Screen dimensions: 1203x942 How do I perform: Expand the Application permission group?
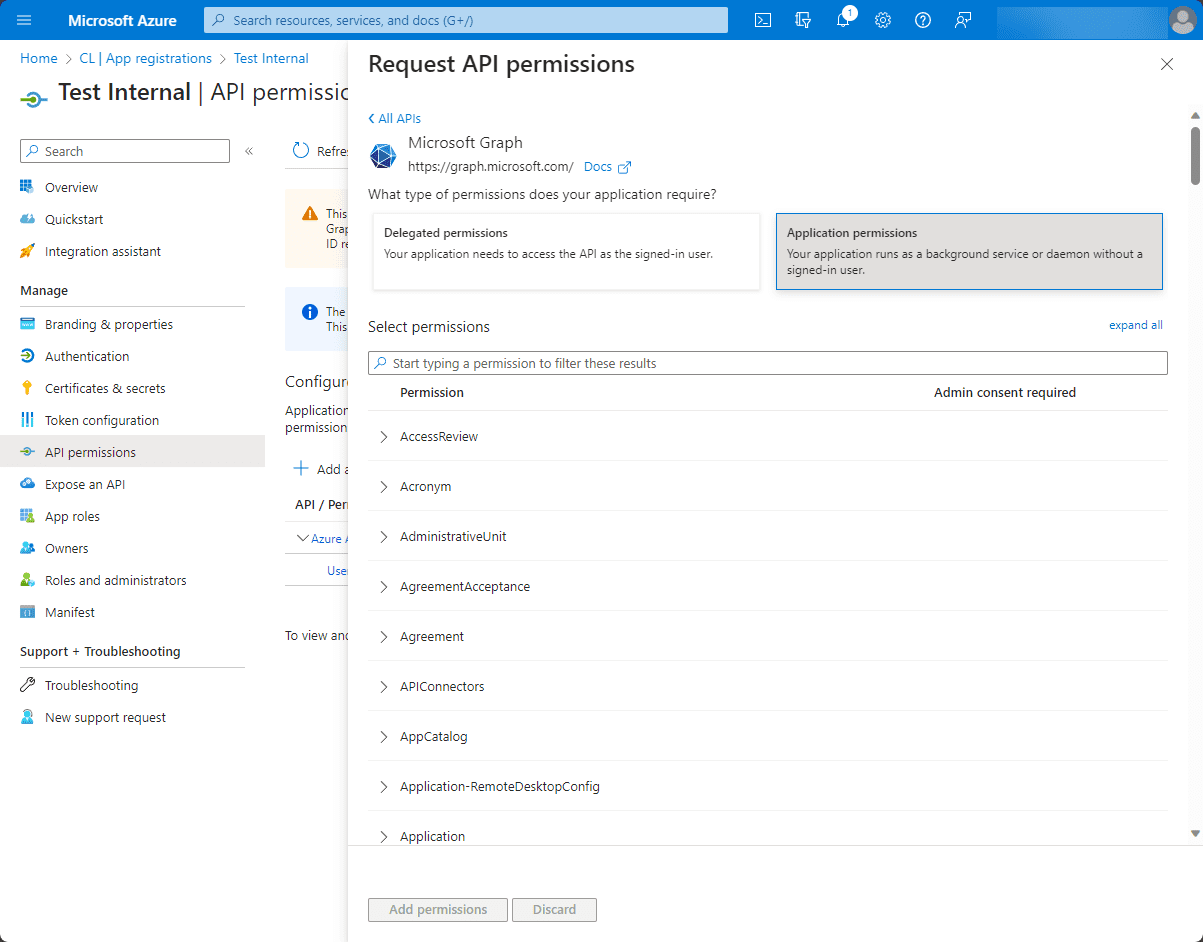(384, 836)
